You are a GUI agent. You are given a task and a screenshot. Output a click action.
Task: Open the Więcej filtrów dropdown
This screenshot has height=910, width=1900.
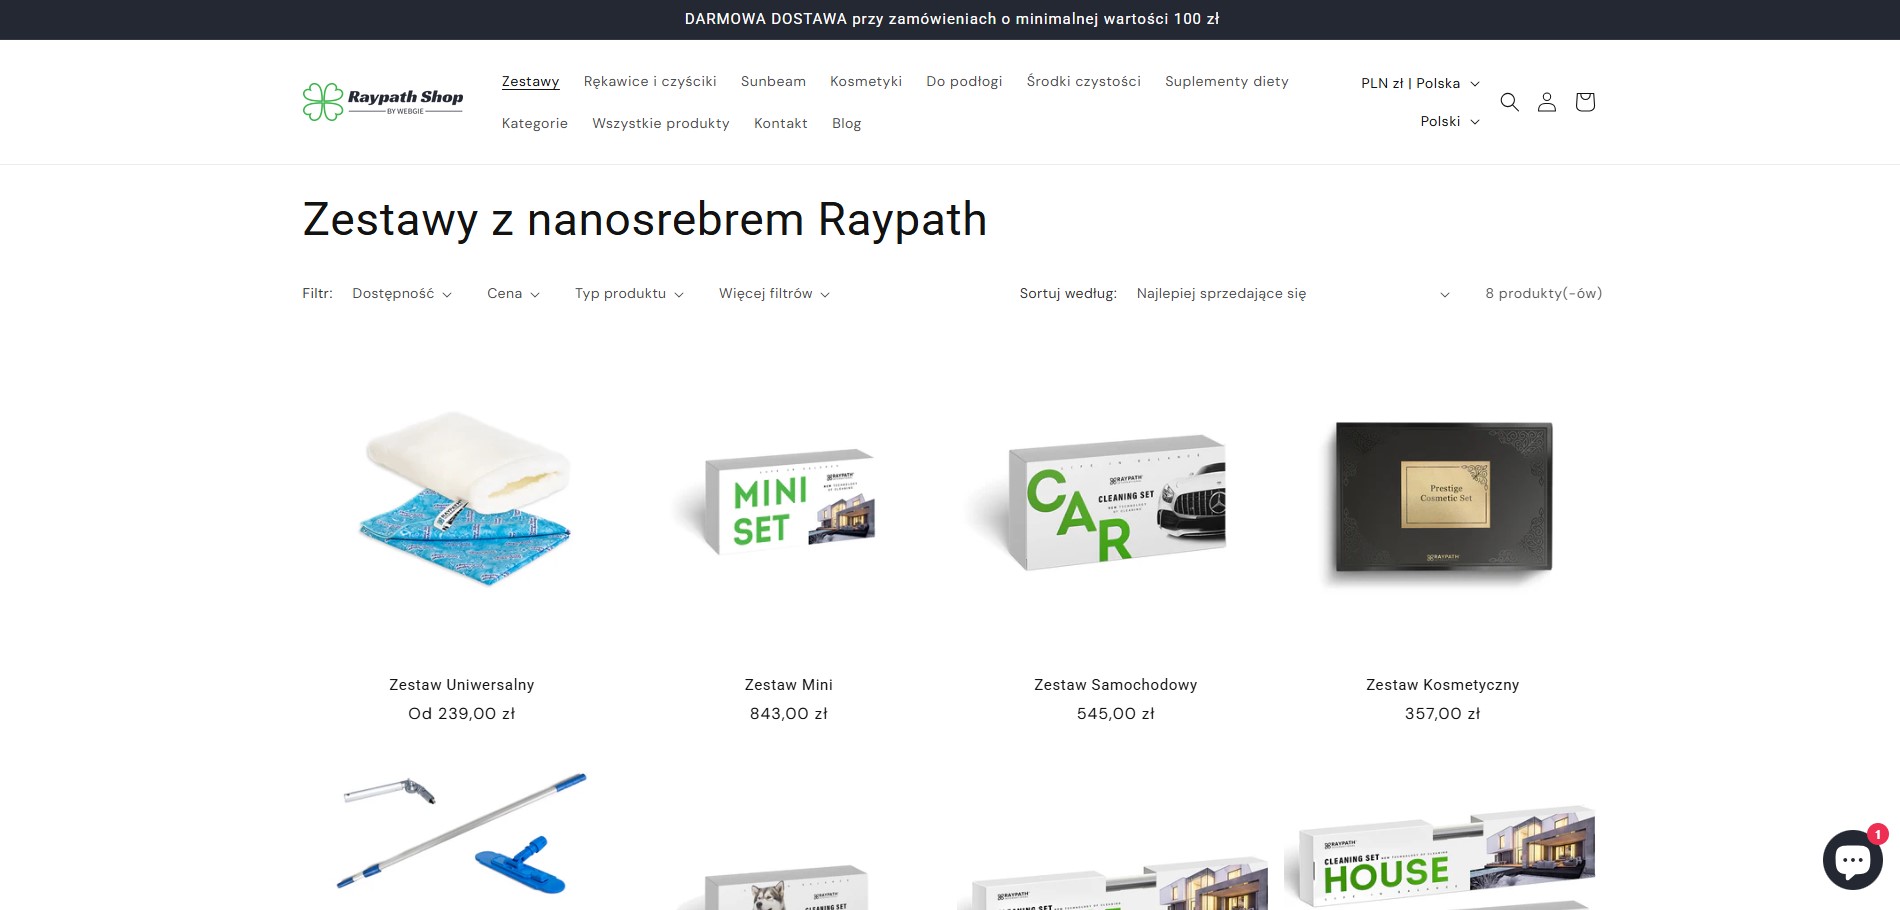pos(773,293)
